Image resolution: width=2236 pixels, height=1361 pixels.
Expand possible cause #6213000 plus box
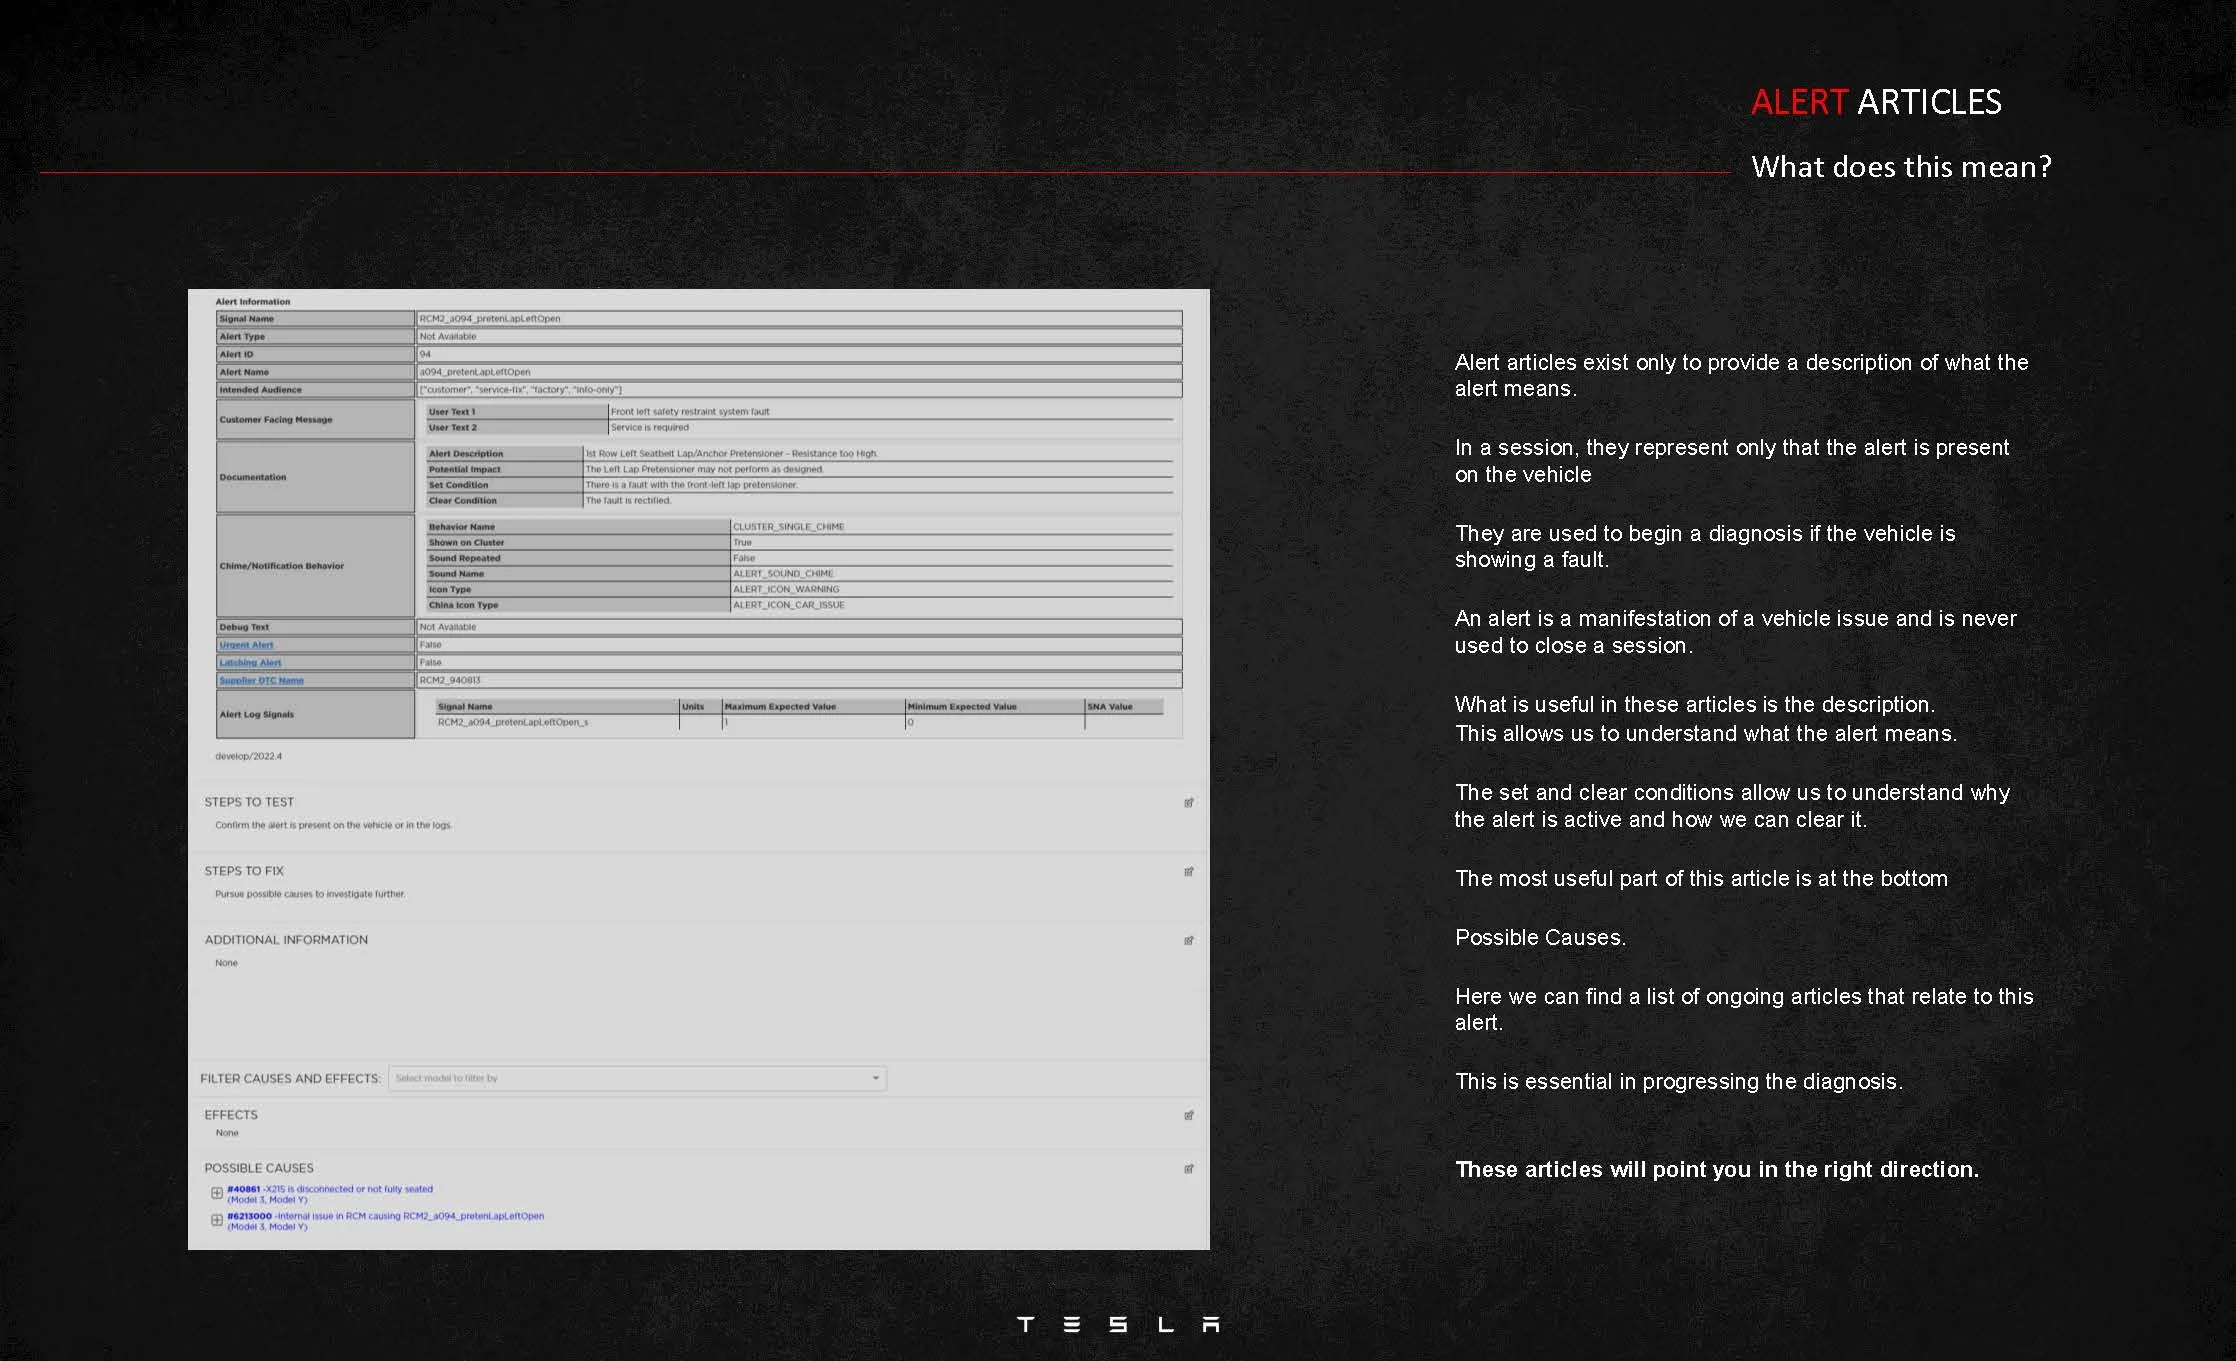217,1220
